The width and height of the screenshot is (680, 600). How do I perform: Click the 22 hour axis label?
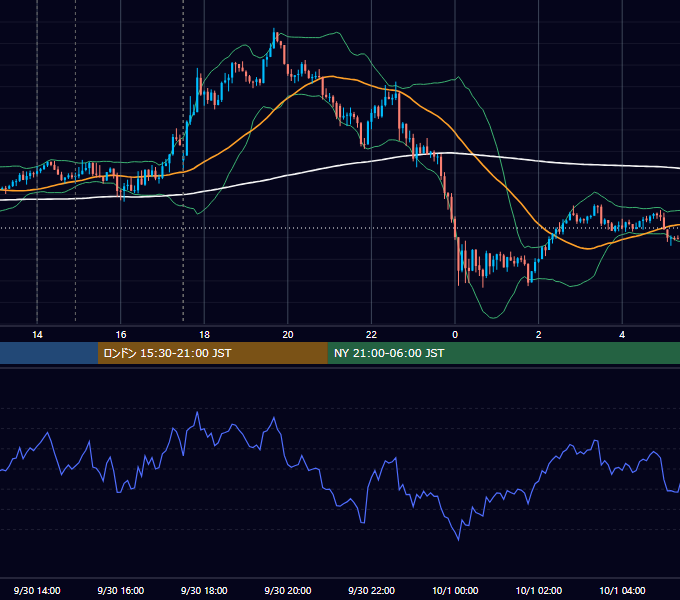click(x=371, y=335)
